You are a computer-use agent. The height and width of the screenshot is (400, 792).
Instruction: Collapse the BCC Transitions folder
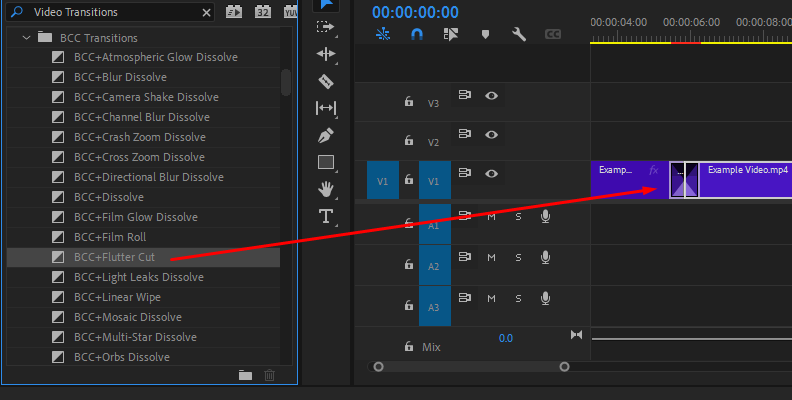(25, 37)
